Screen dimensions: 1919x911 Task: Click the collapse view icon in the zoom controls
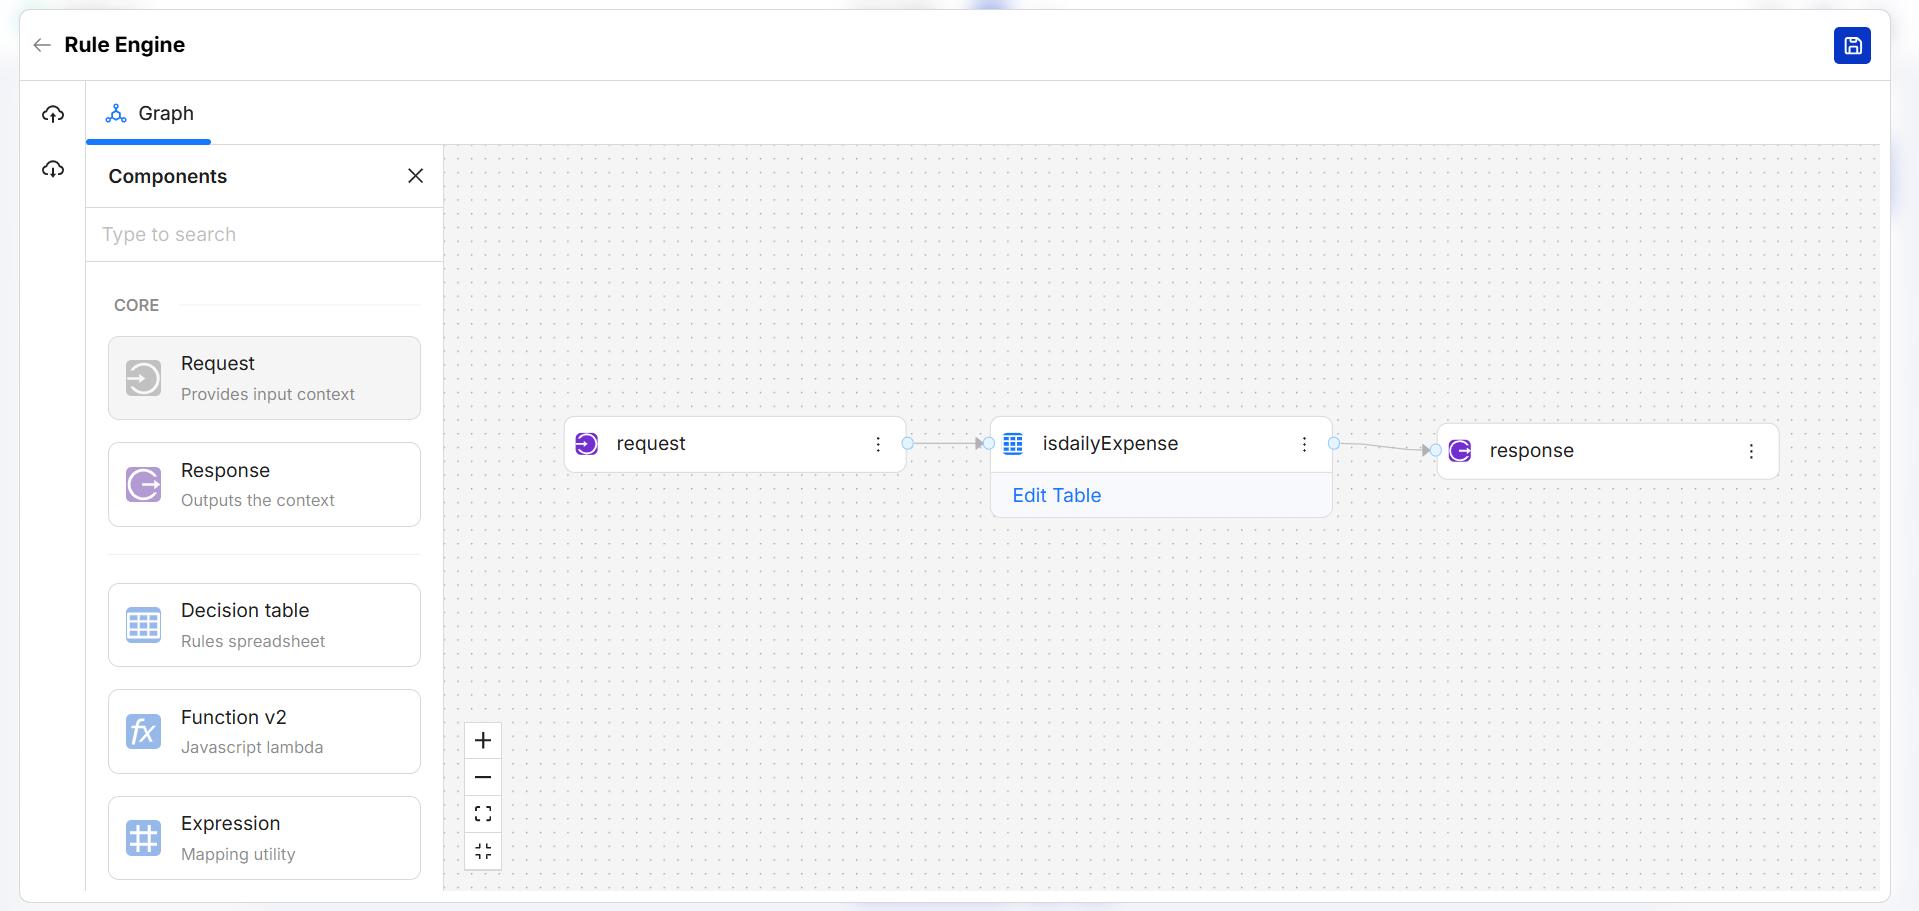pos(483,851)
